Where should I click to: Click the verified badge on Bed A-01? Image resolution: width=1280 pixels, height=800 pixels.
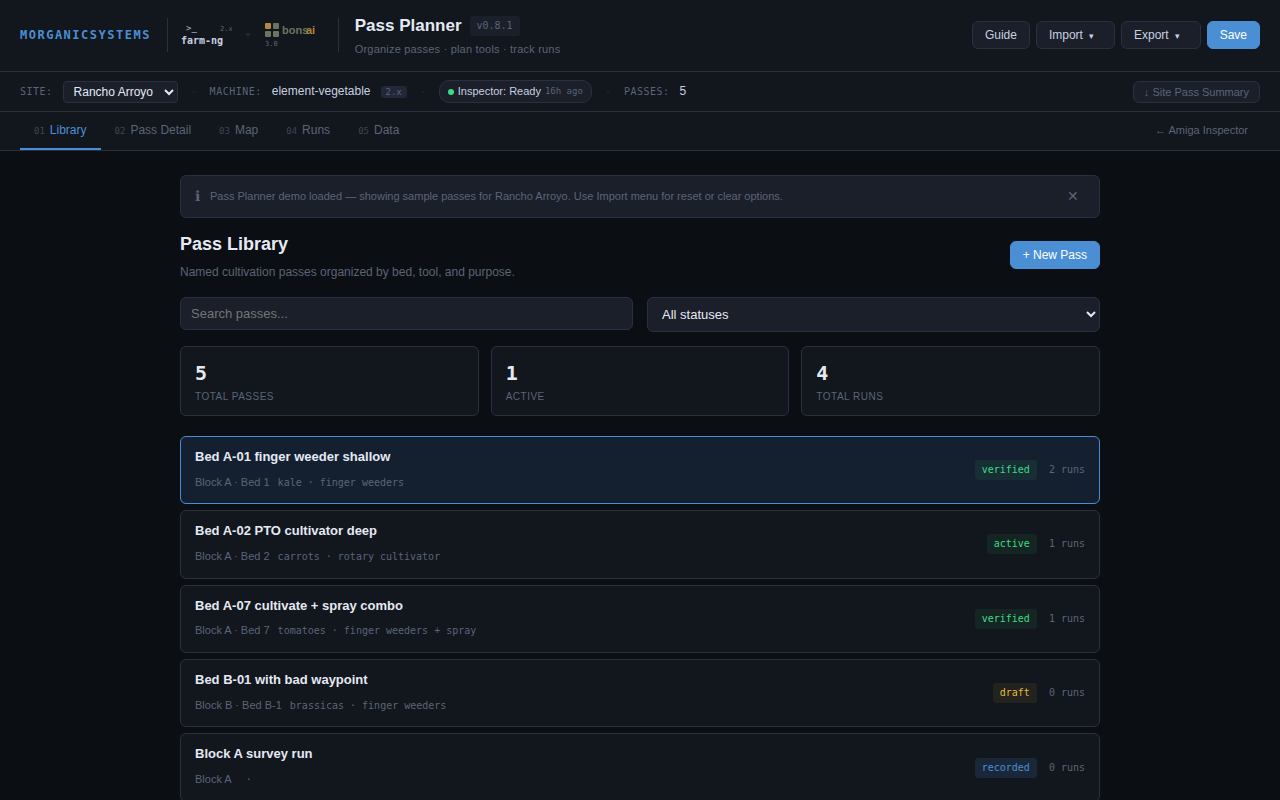pos(1005,469)
